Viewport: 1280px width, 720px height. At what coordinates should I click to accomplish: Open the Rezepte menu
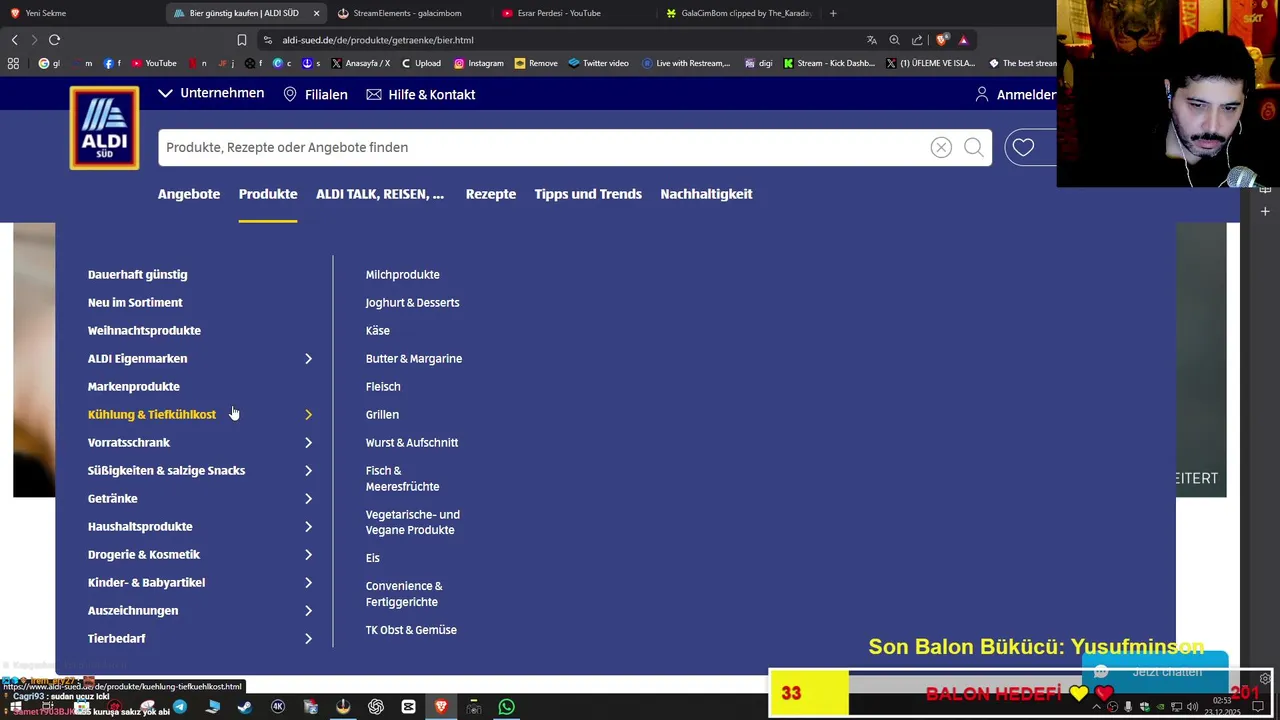[x=491, y=194]
